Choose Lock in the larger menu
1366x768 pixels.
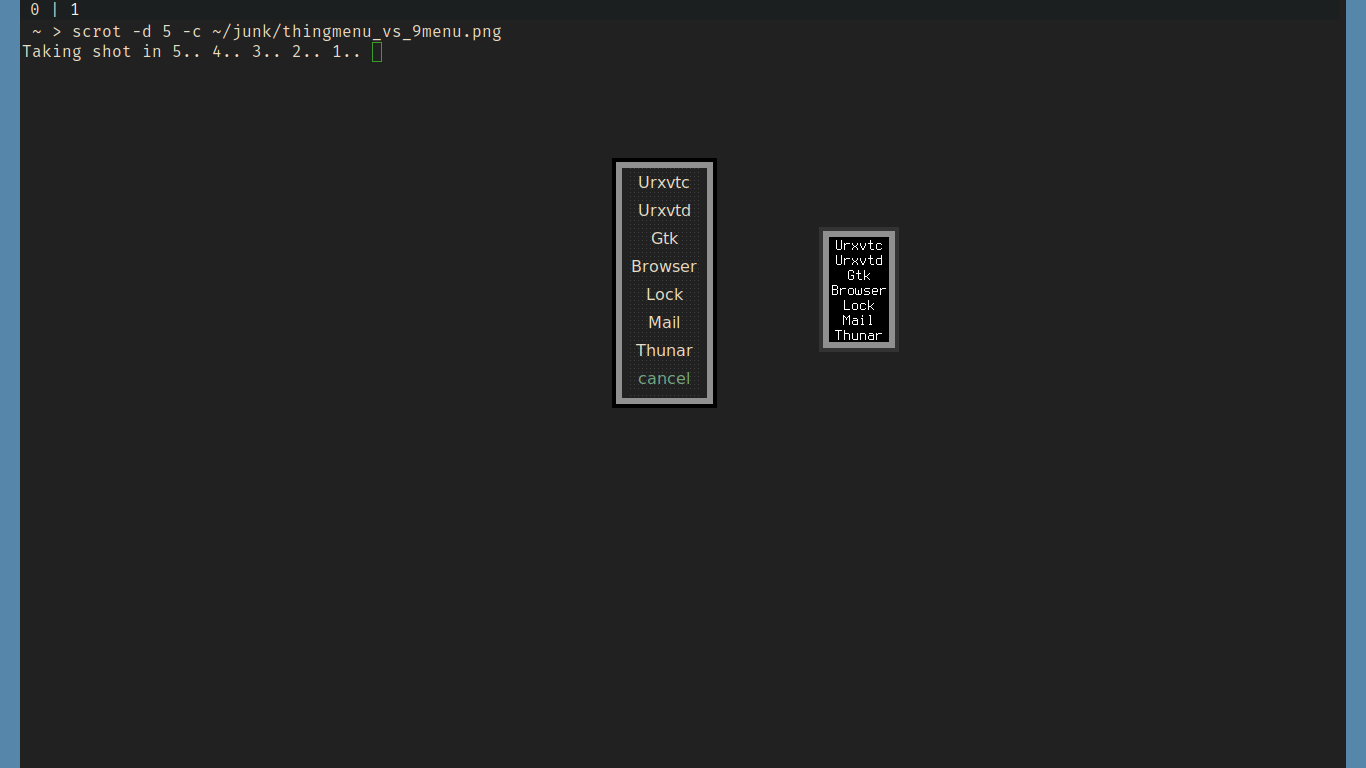click(x=664, y=294)
